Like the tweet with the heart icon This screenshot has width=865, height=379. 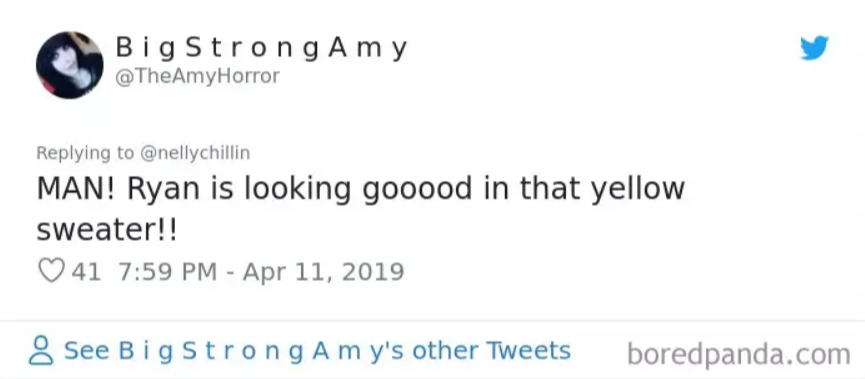coord(51,271)
